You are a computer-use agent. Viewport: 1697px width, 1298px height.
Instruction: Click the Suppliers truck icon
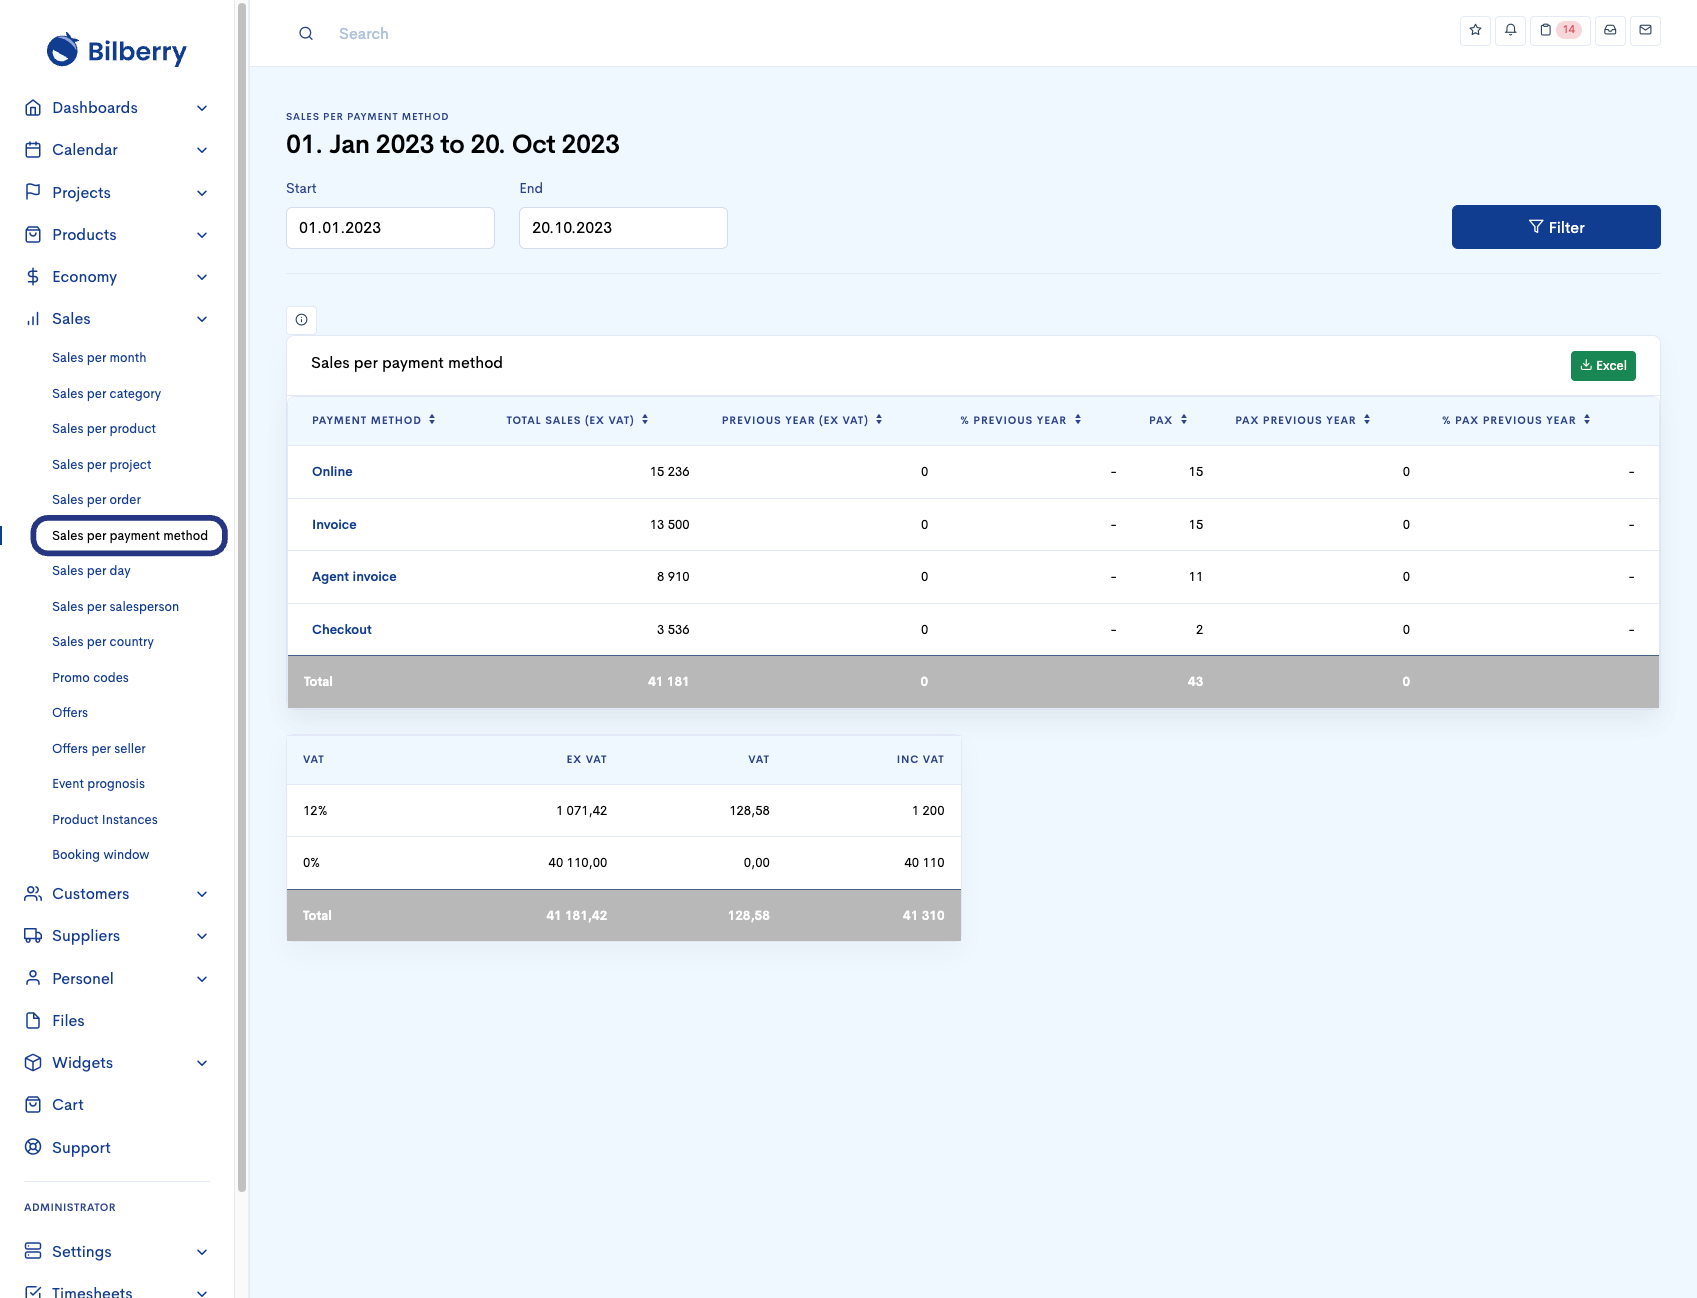point(33,936)
